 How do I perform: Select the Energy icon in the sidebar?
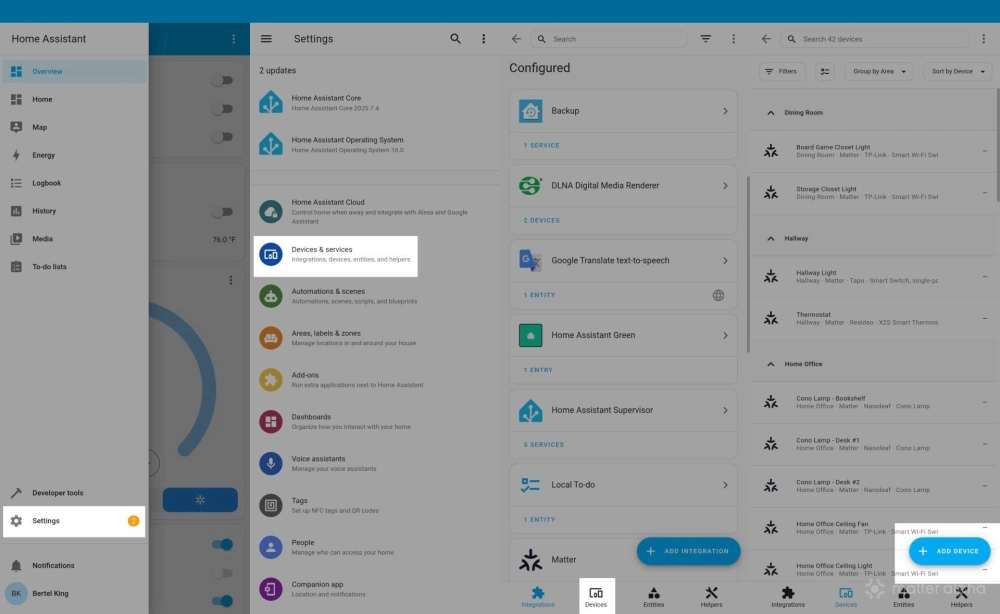[16, 154]
